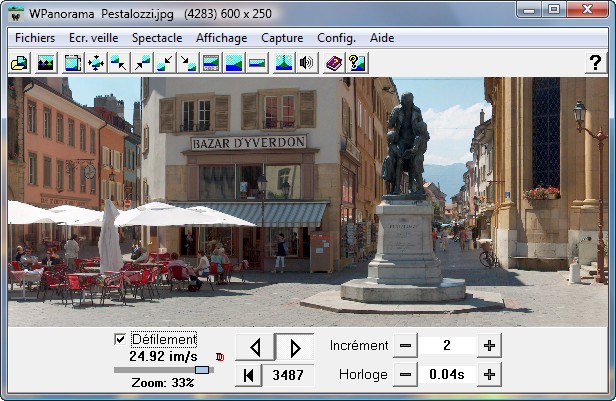Click the move image to top-left icon
Image resolution: width=616 pixels, height=401 pixels.
[119, 63]
